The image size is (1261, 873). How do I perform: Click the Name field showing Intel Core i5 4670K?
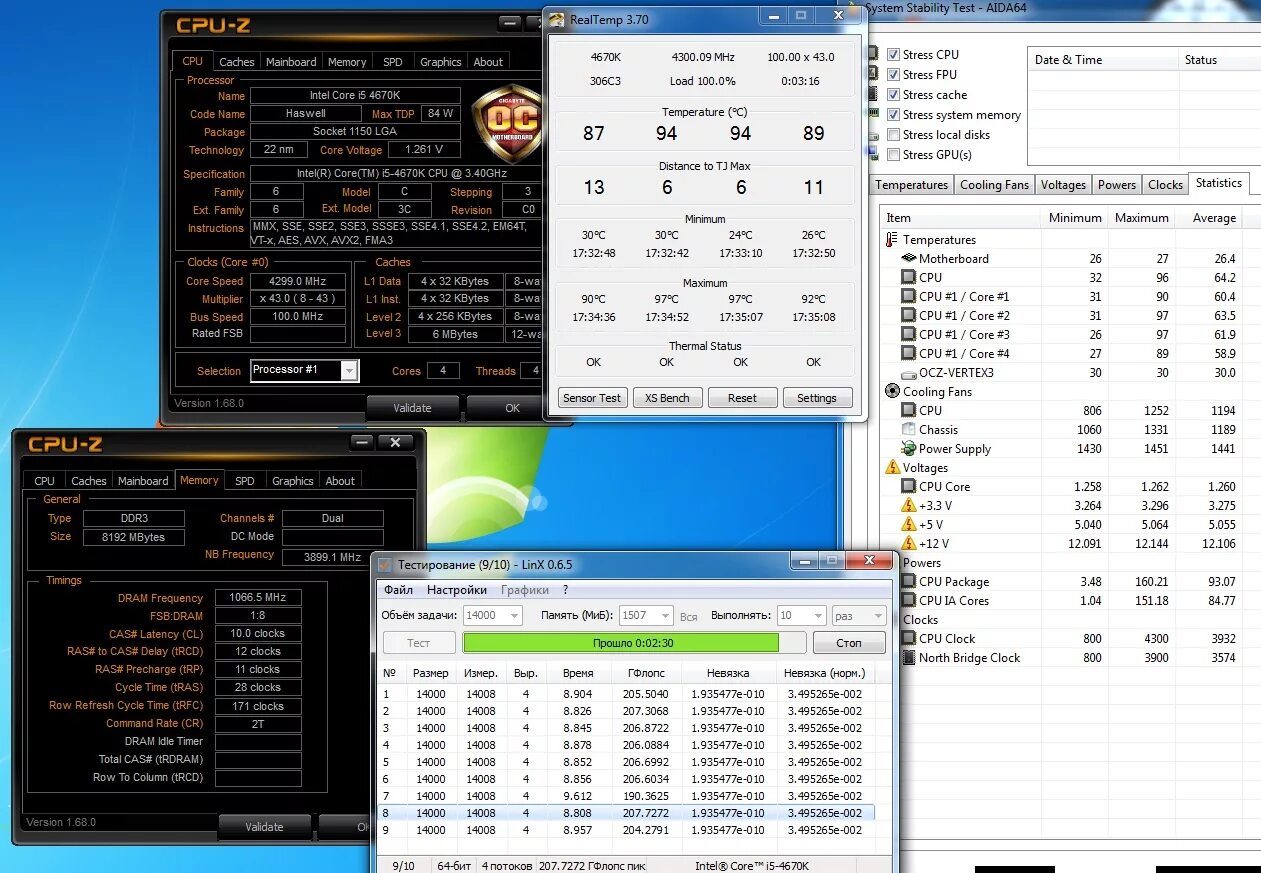click(x=355, y=96)
